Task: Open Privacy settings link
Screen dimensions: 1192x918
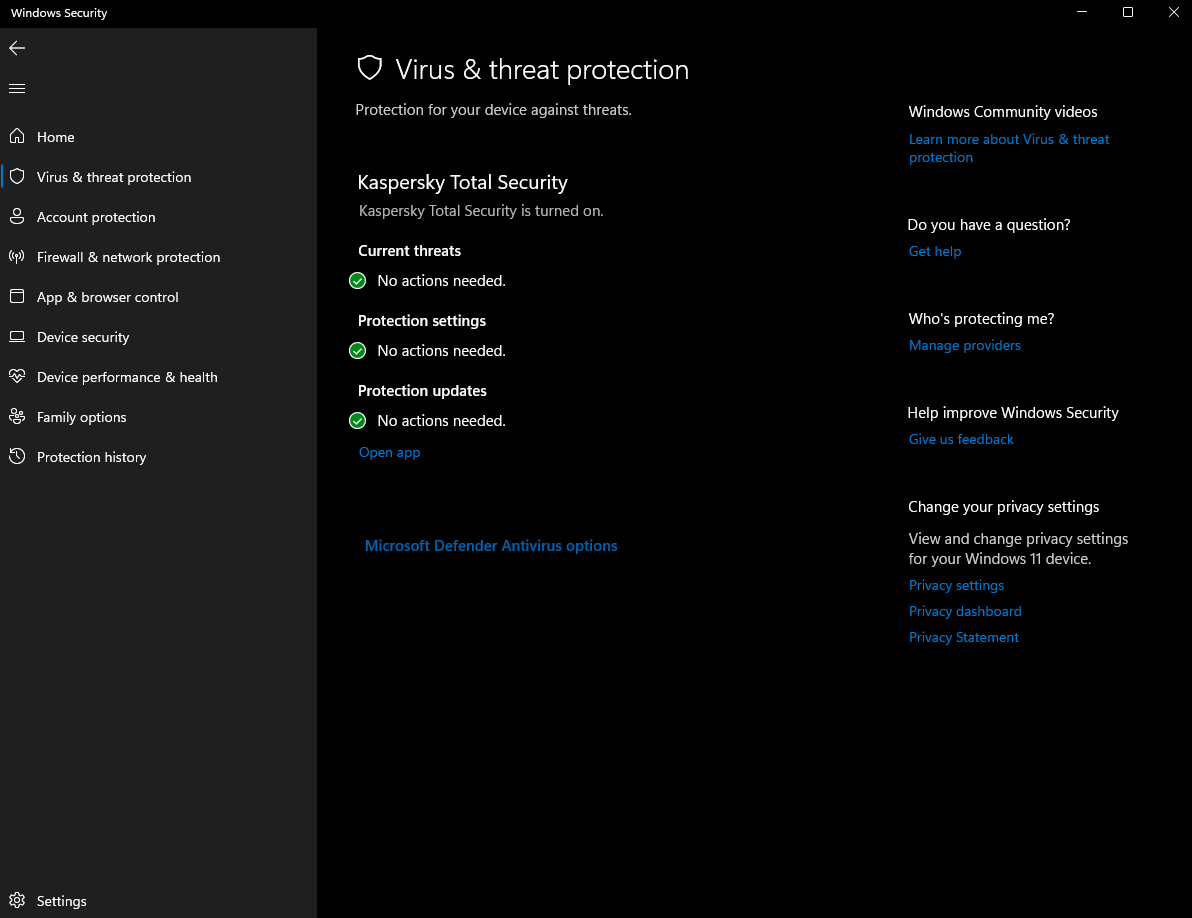Action: click(956, 585)
